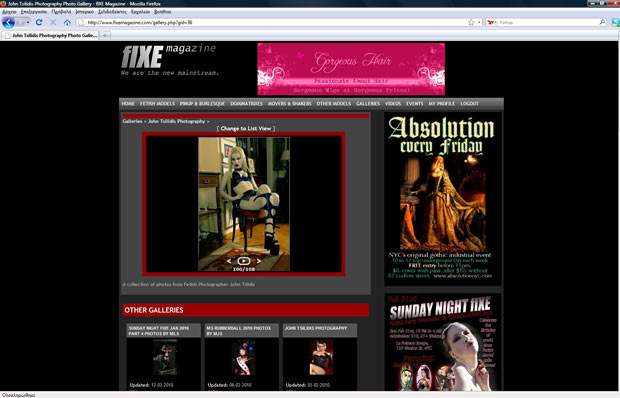Go to browser home page icon

click(x=67, y=23)
